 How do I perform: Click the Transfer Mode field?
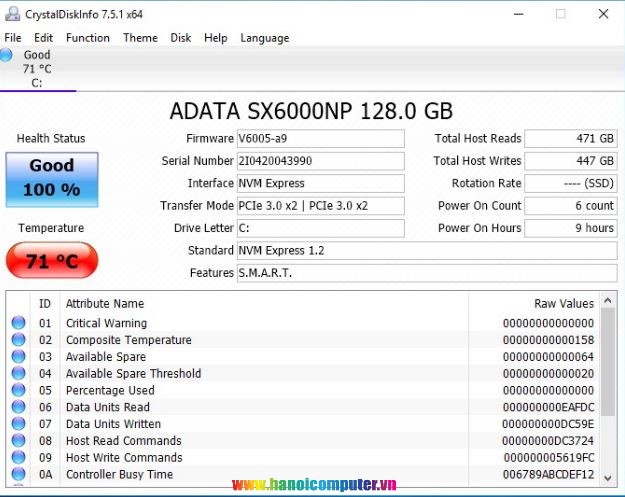tap(320, 206)
